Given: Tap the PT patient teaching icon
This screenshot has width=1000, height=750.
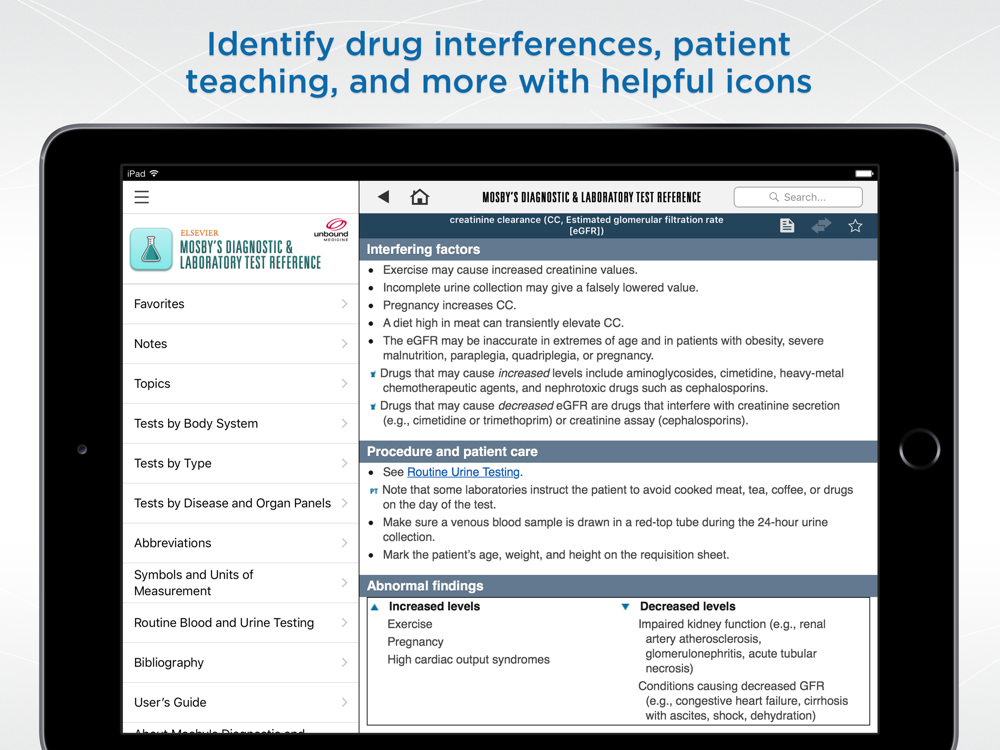Looking at the screenshot, I should (x=374, y=491).
